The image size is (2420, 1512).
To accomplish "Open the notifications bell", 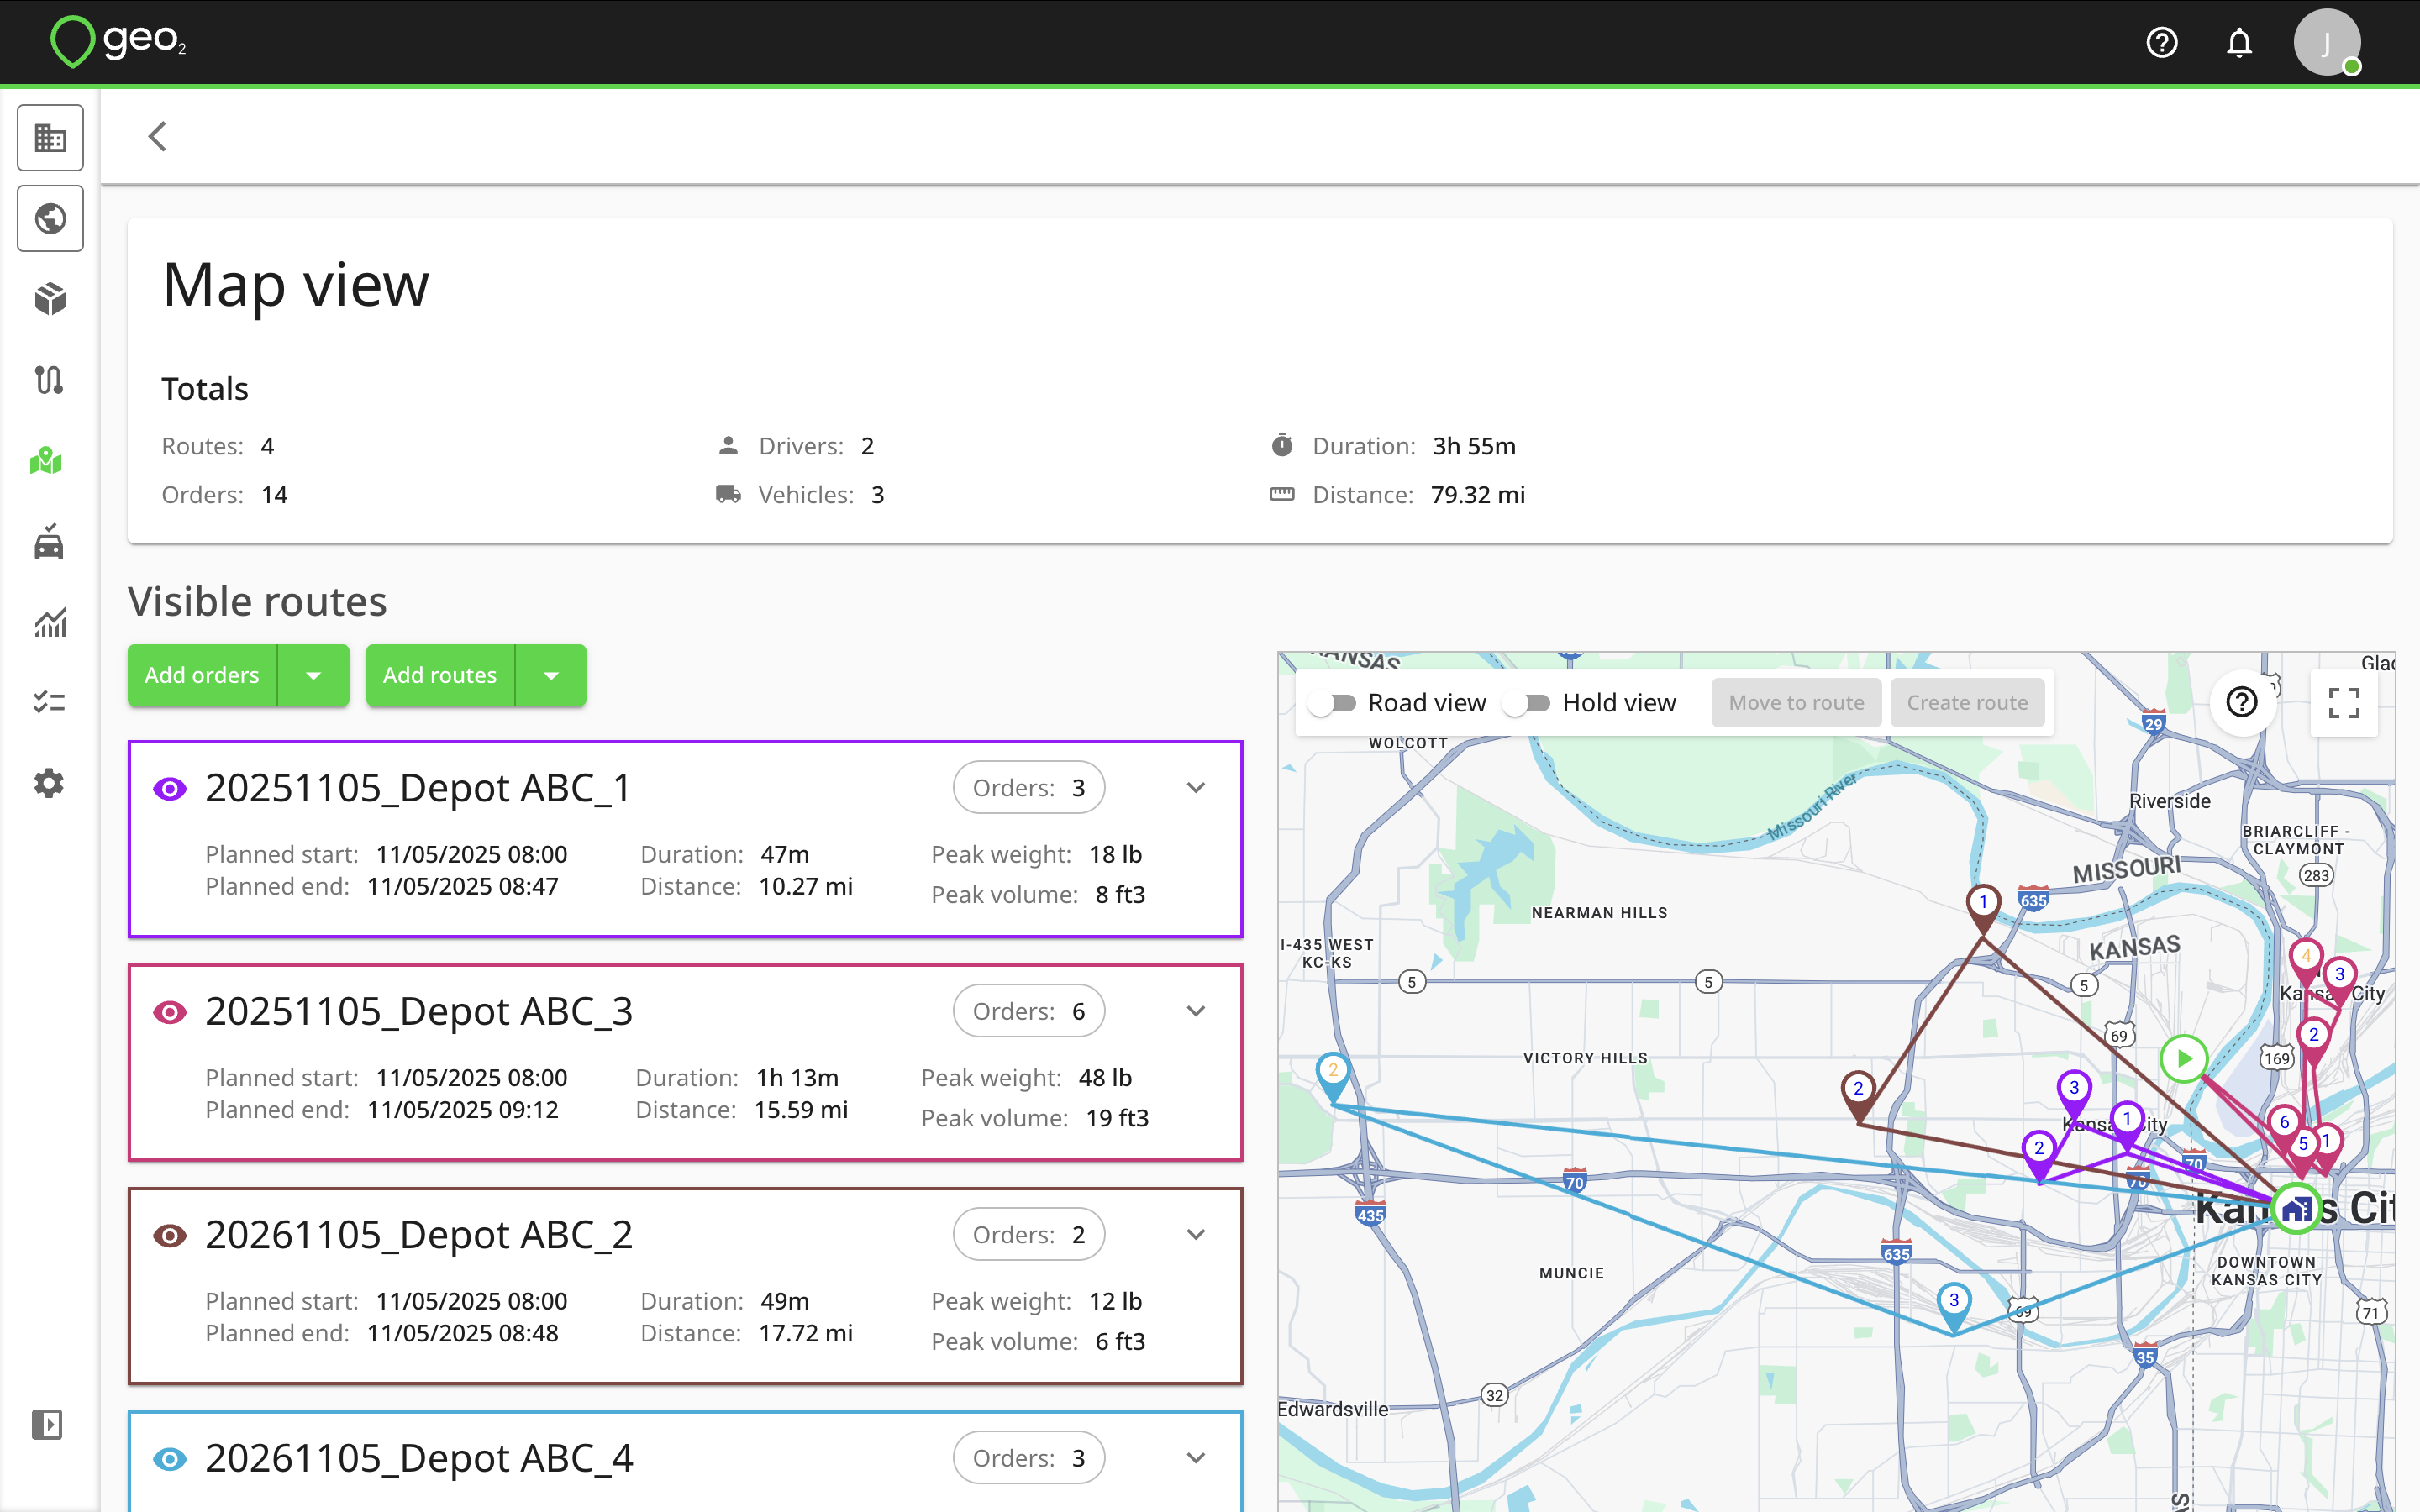I will click(x=2239, y=43).
